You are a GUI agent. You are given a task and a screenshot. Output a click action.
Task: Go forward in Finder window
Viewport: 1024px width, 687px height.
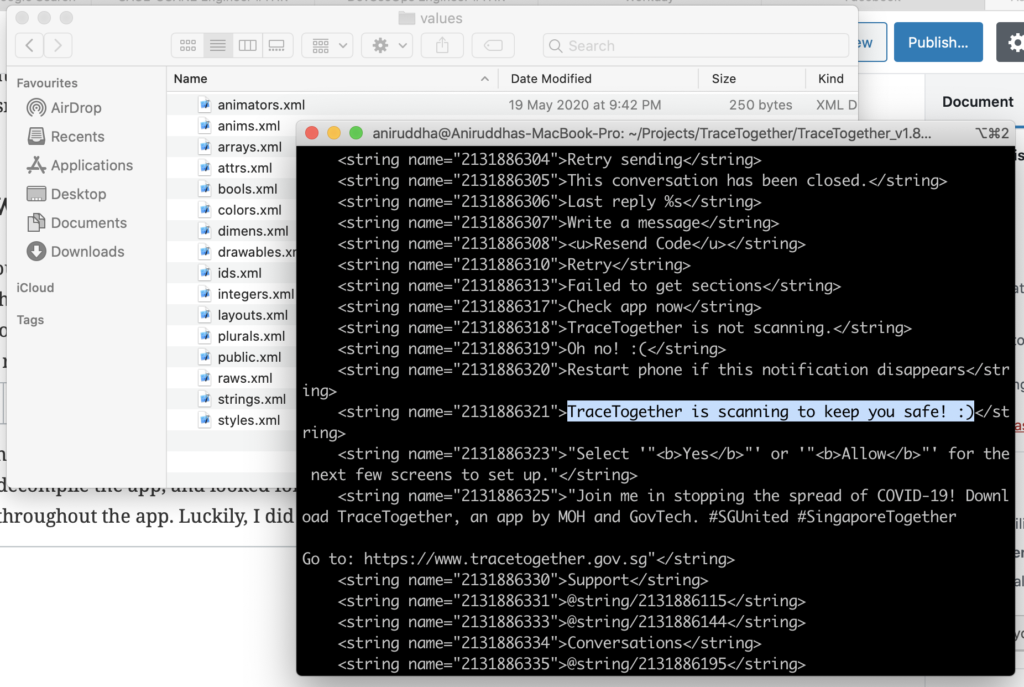click(x=57, y=45)
